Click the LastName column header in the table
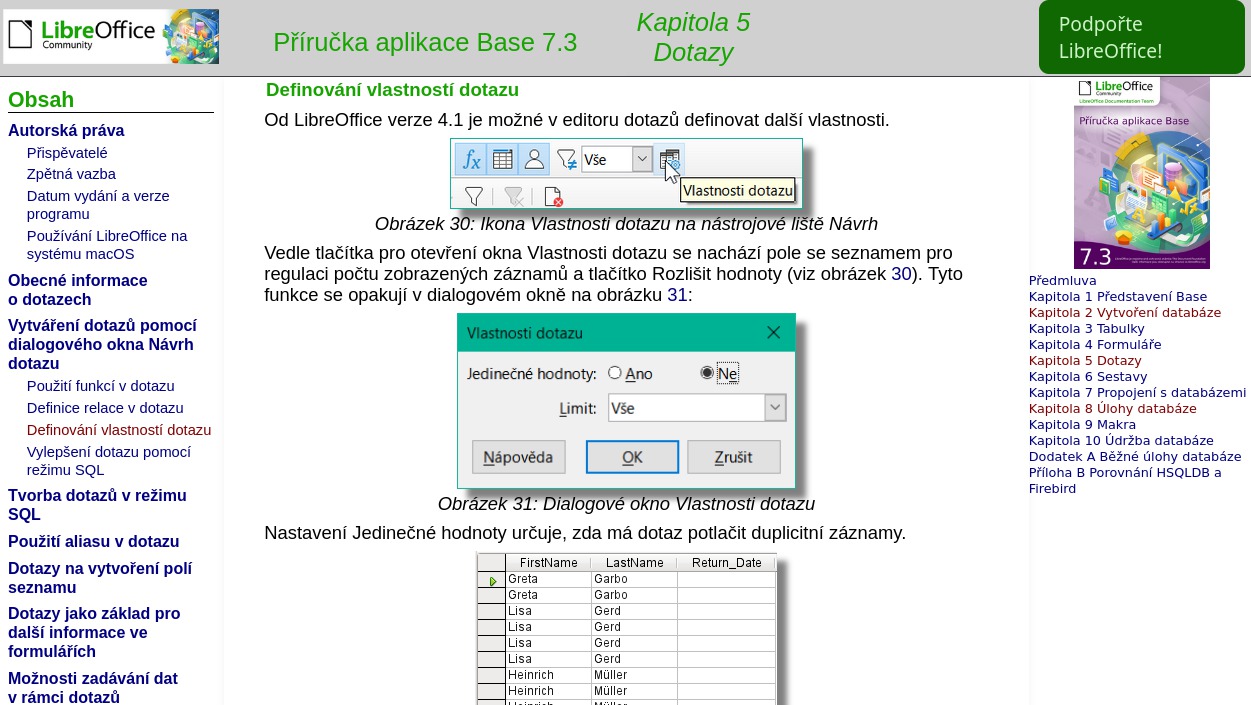 tap(634, 563)
